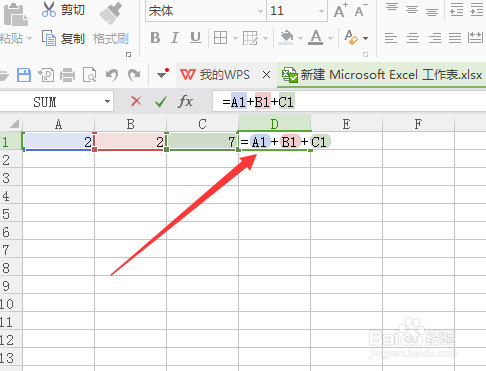Image resolution: width=486 pixels, height=371 pixels.
Task: Toggle Italic formatting
Action: tap(175, 38)
